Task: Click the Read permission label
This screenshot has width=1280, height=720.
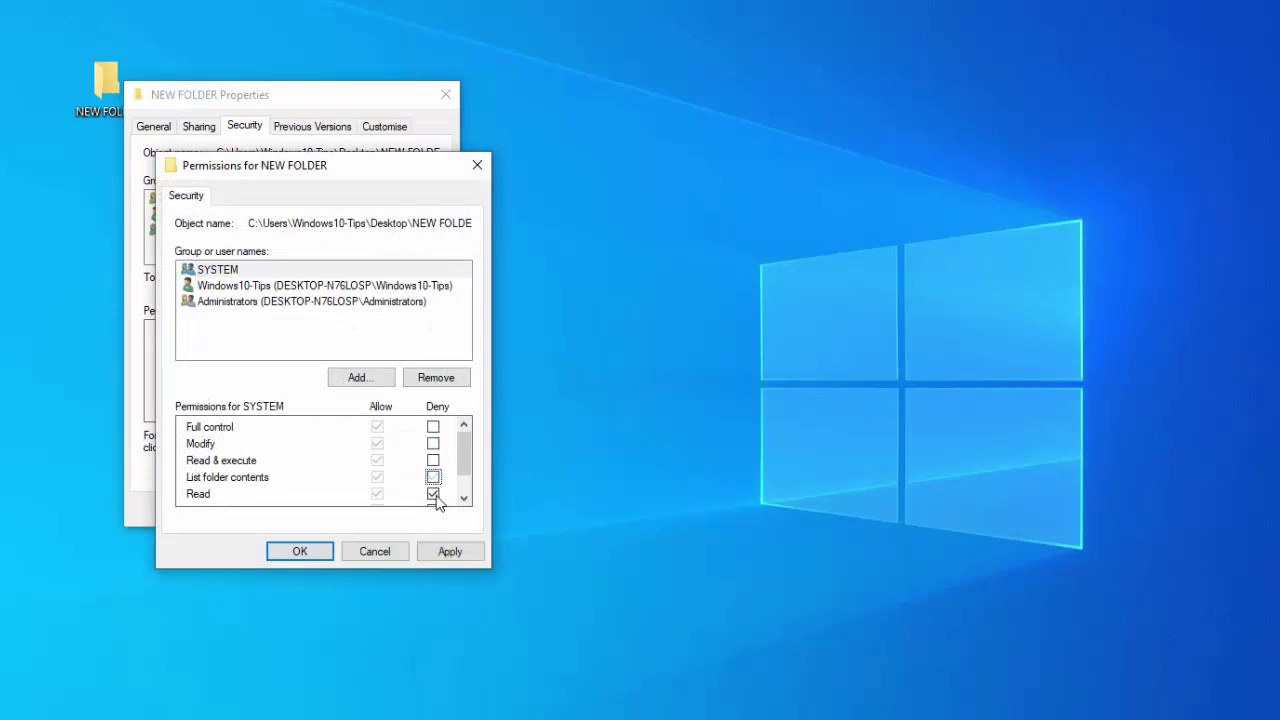Action: coord(198,494)
